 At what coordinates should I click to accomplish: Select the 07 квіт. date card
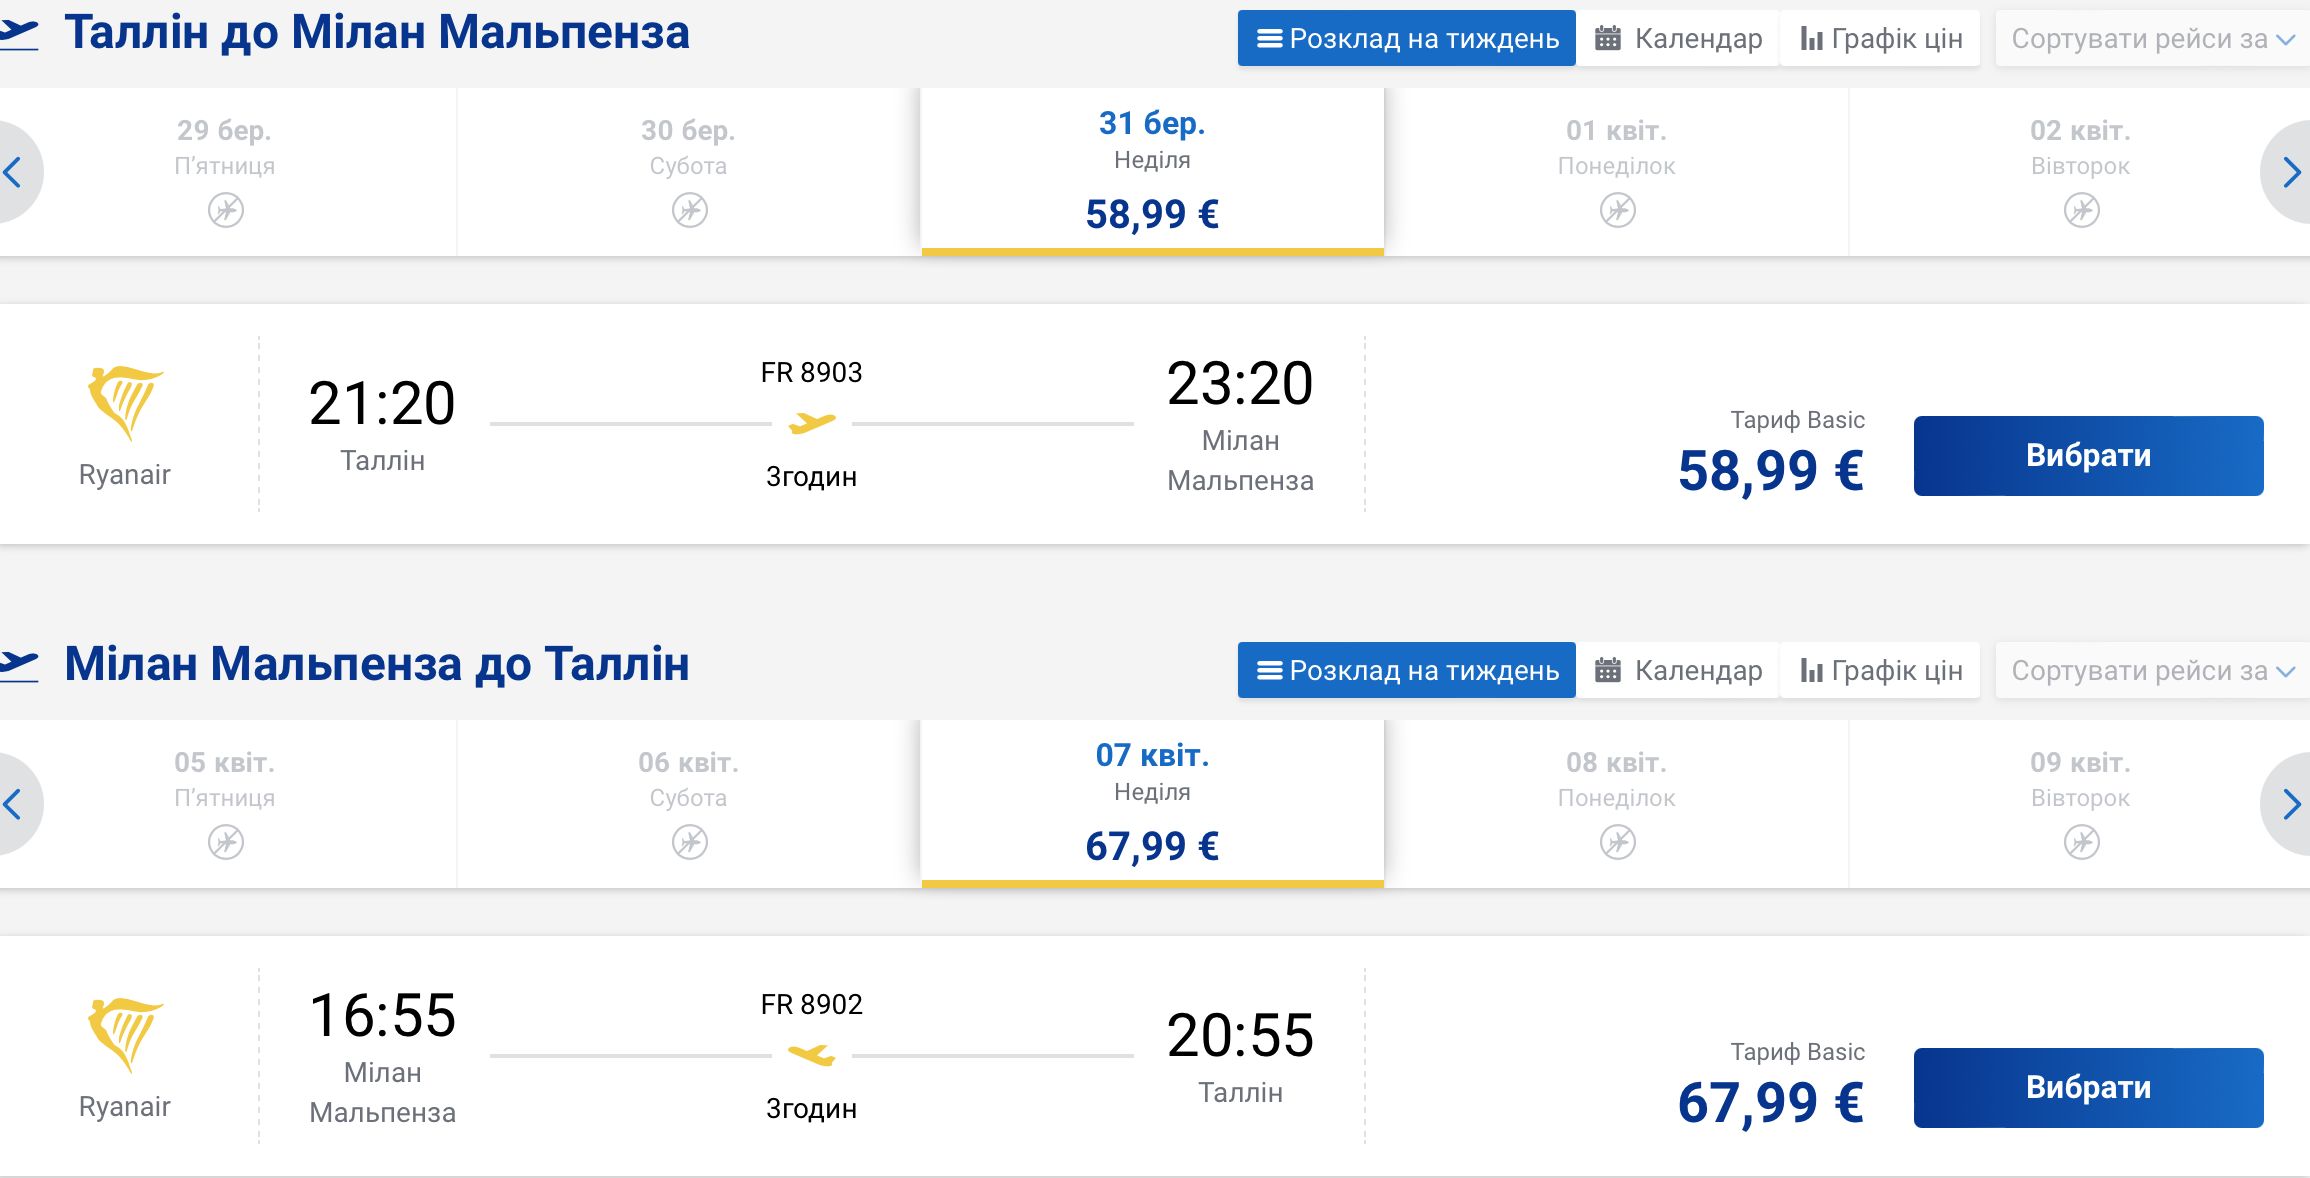click(1152, 804)
